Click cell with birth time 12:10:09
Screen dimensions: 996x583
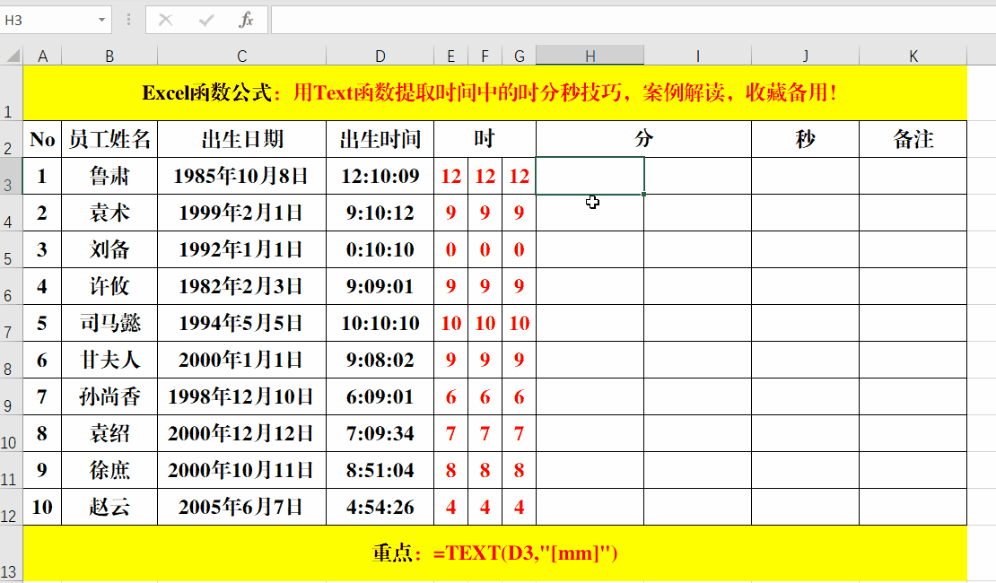click(380, 176)
